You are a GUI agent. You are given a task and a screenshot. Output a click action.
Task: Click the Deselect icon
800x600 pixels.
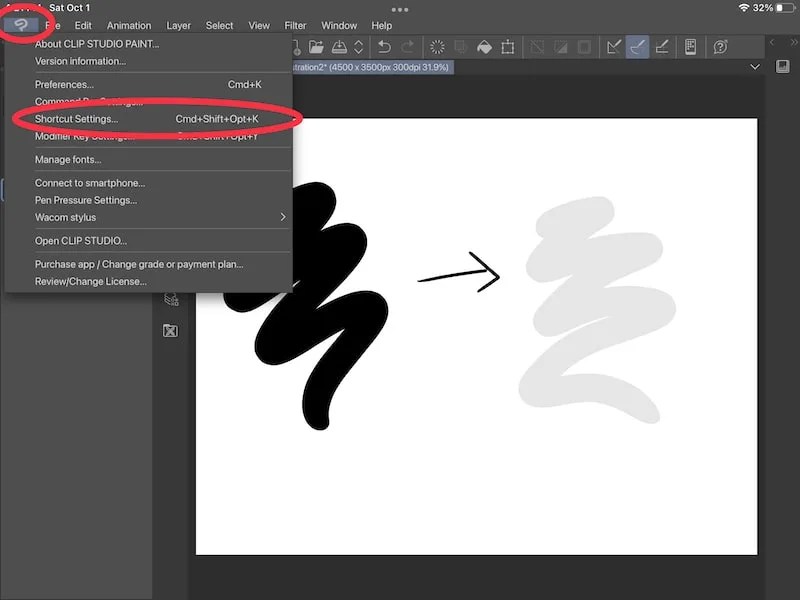pyautogui.click(x=537, y=47)
